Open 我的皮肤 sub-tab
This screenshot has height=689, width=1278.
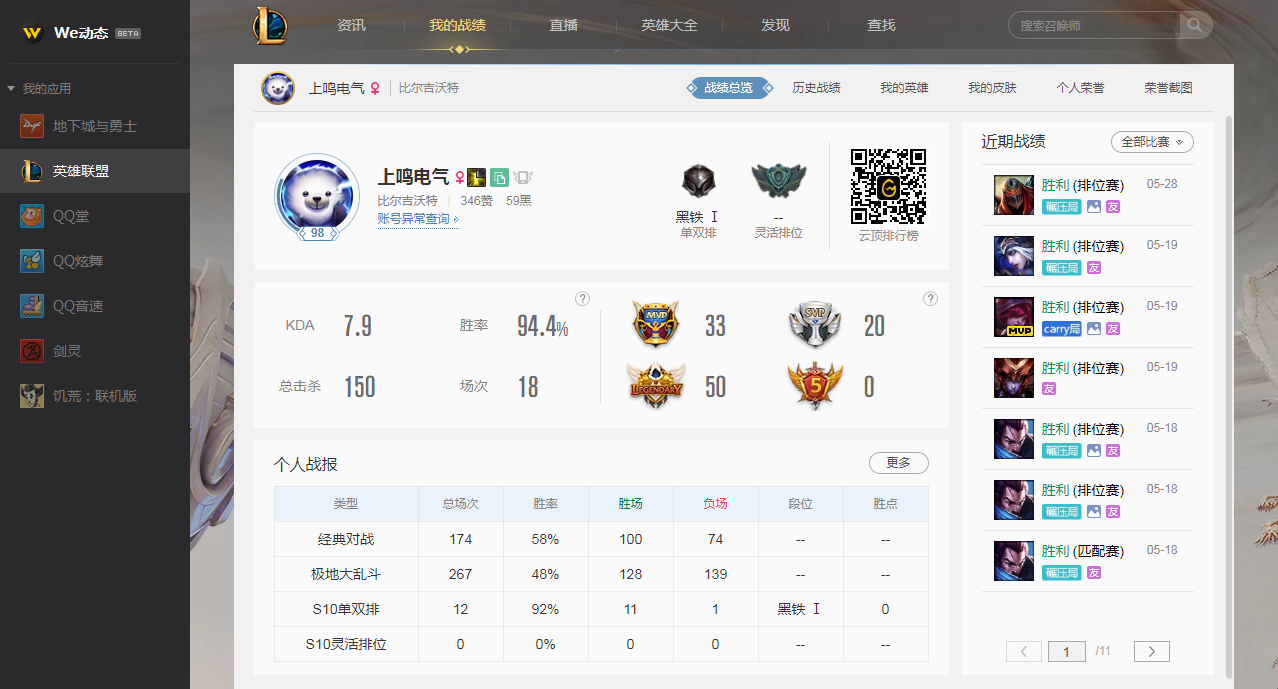coord(992,88)
